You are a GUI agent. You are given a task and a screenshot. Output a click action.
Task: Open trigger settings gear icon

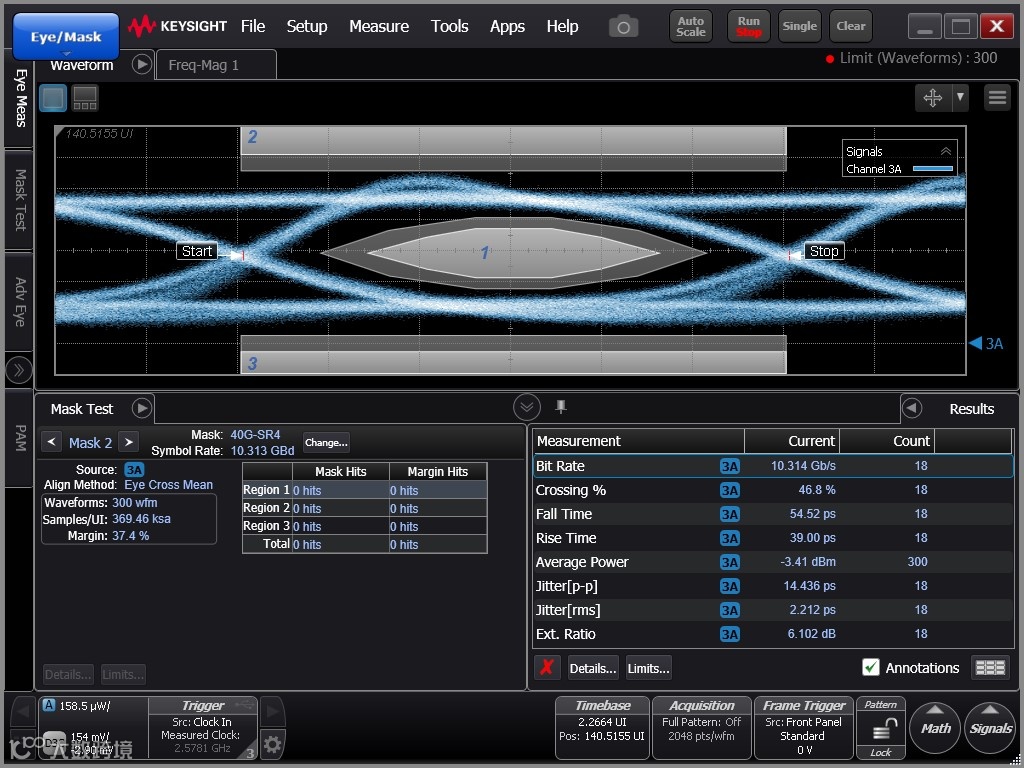pyautogui.click(x=272, y=744)
